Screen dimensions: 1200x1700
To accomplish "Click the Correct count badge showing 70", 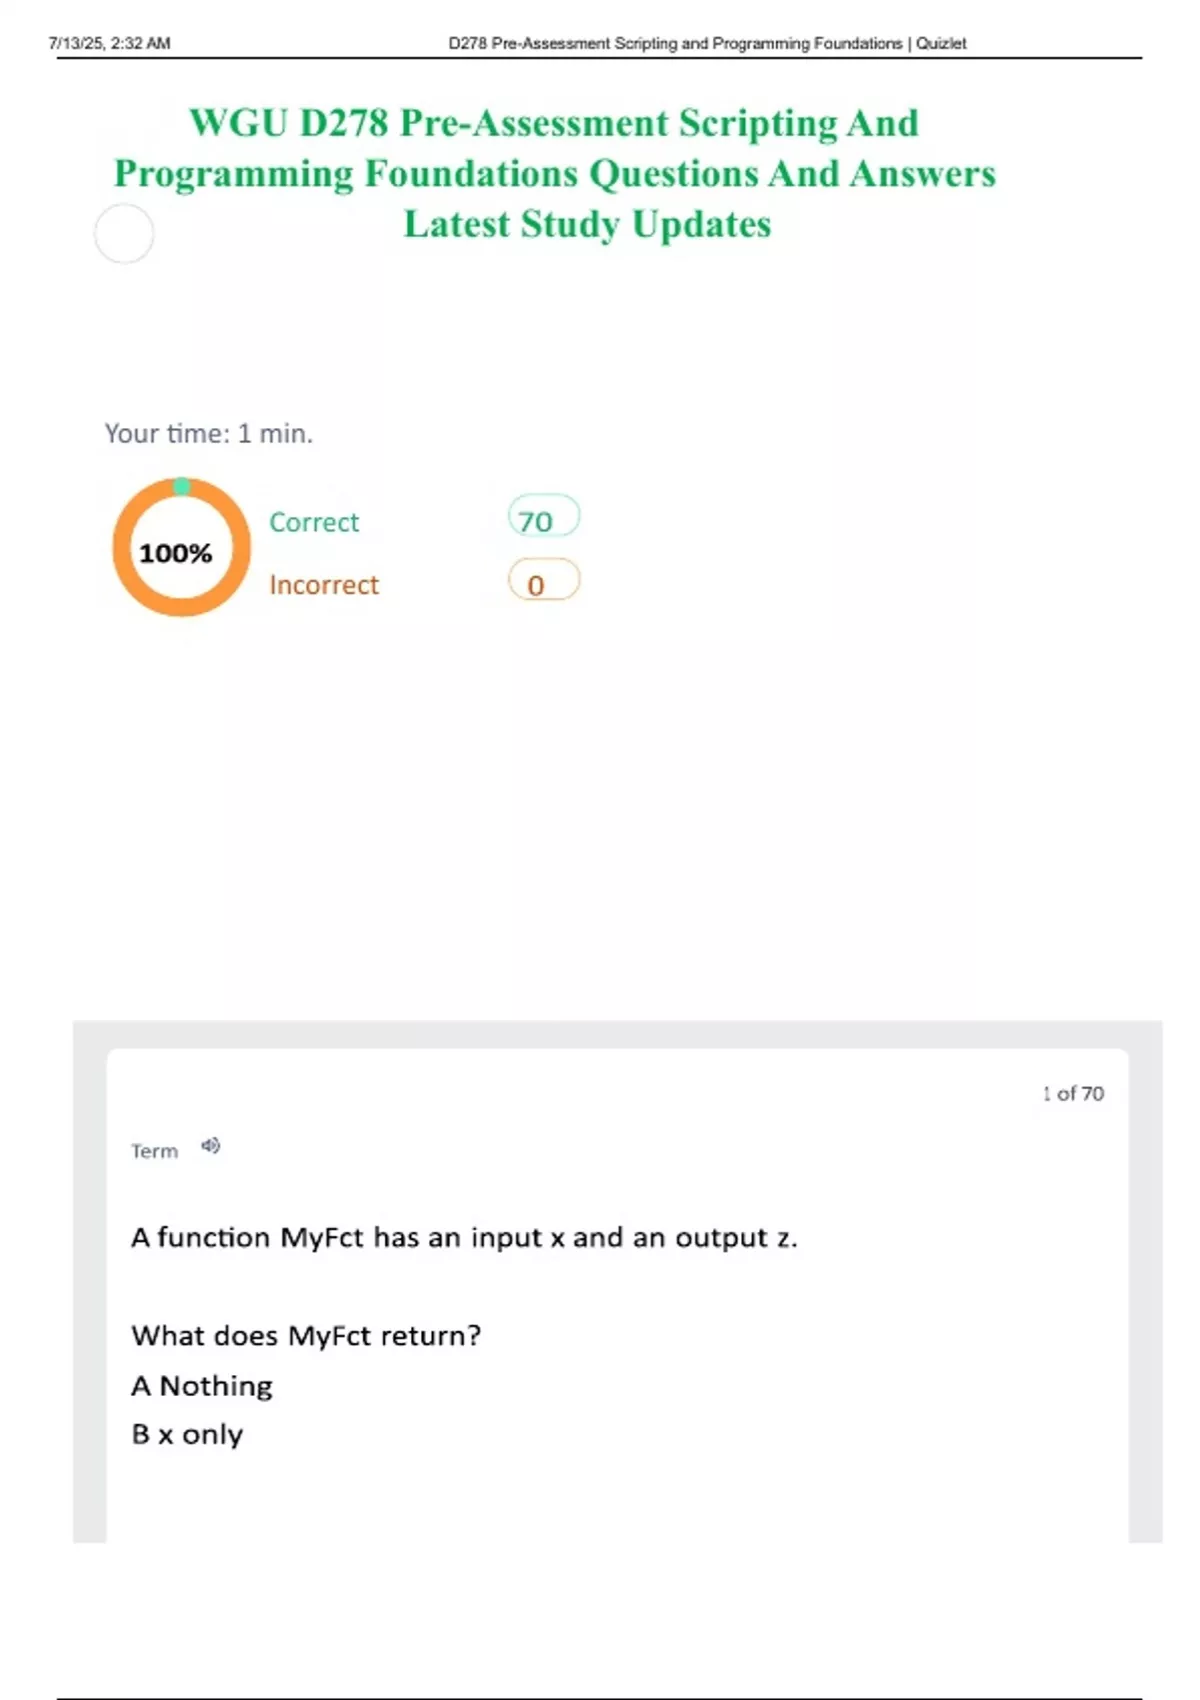I will [x=544, y=518].
